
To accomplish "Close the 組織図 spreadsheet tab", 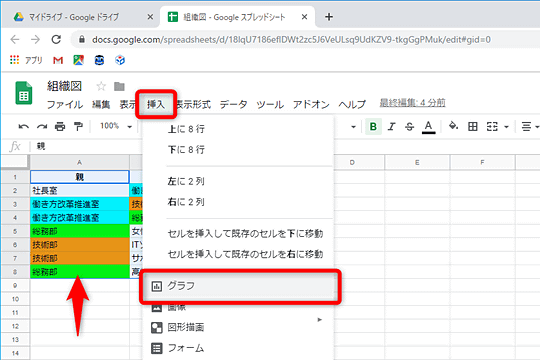I will [x=304, y=17].
